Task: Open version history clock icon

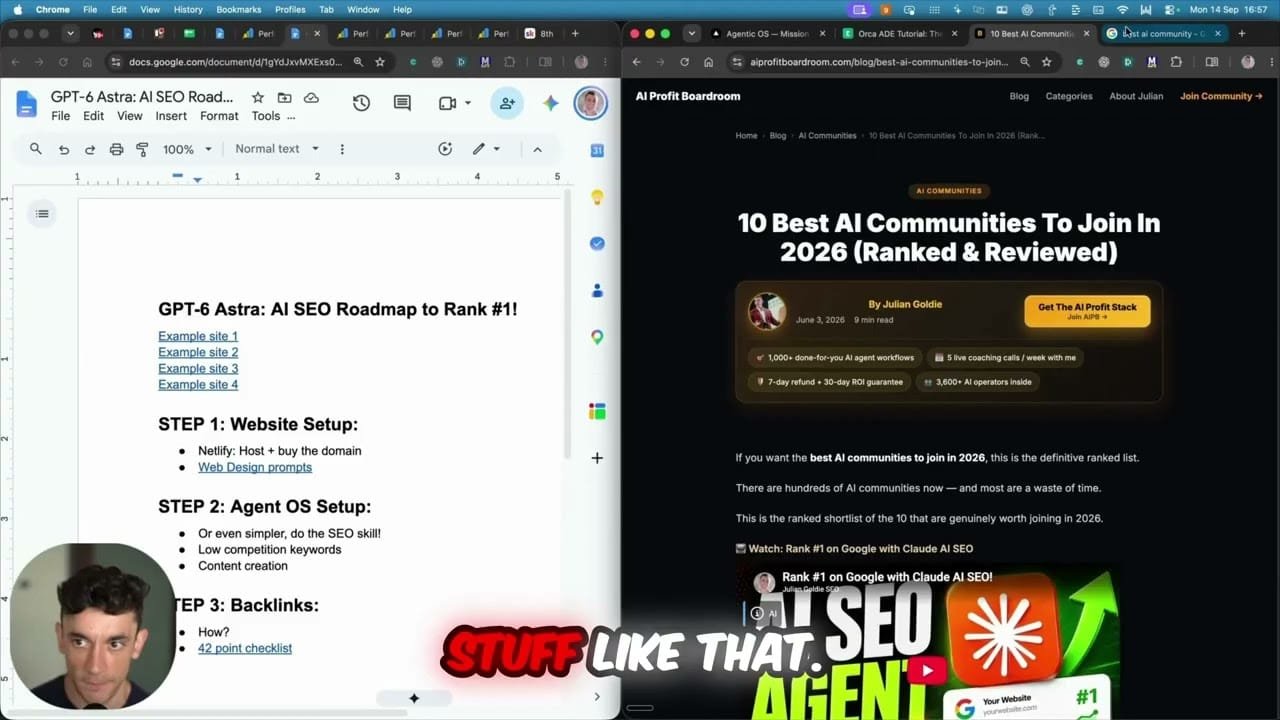Action: pos(361,103)
